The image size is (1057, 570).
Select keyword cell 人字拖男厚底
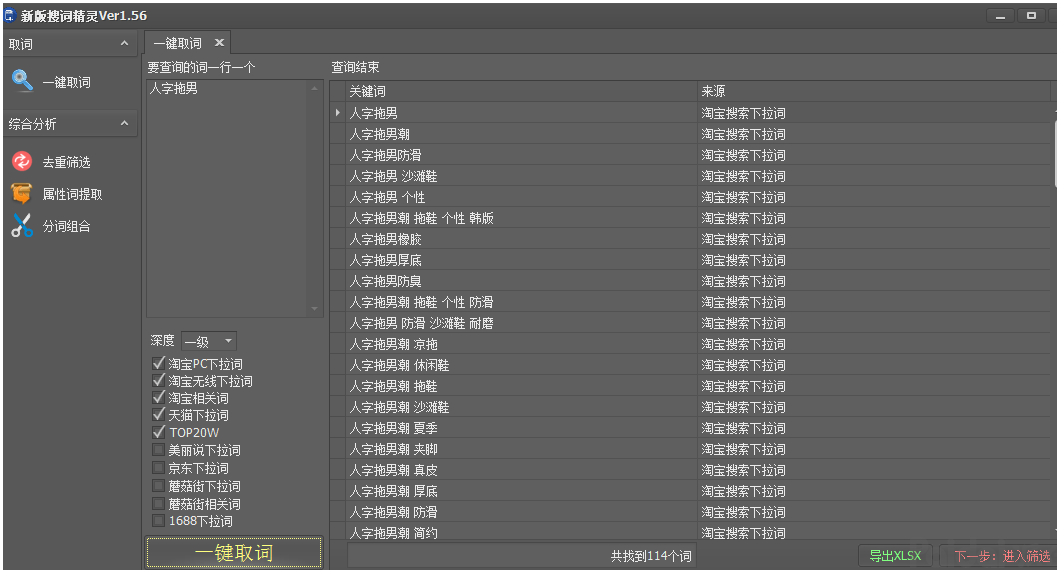(x=522, y=260)
